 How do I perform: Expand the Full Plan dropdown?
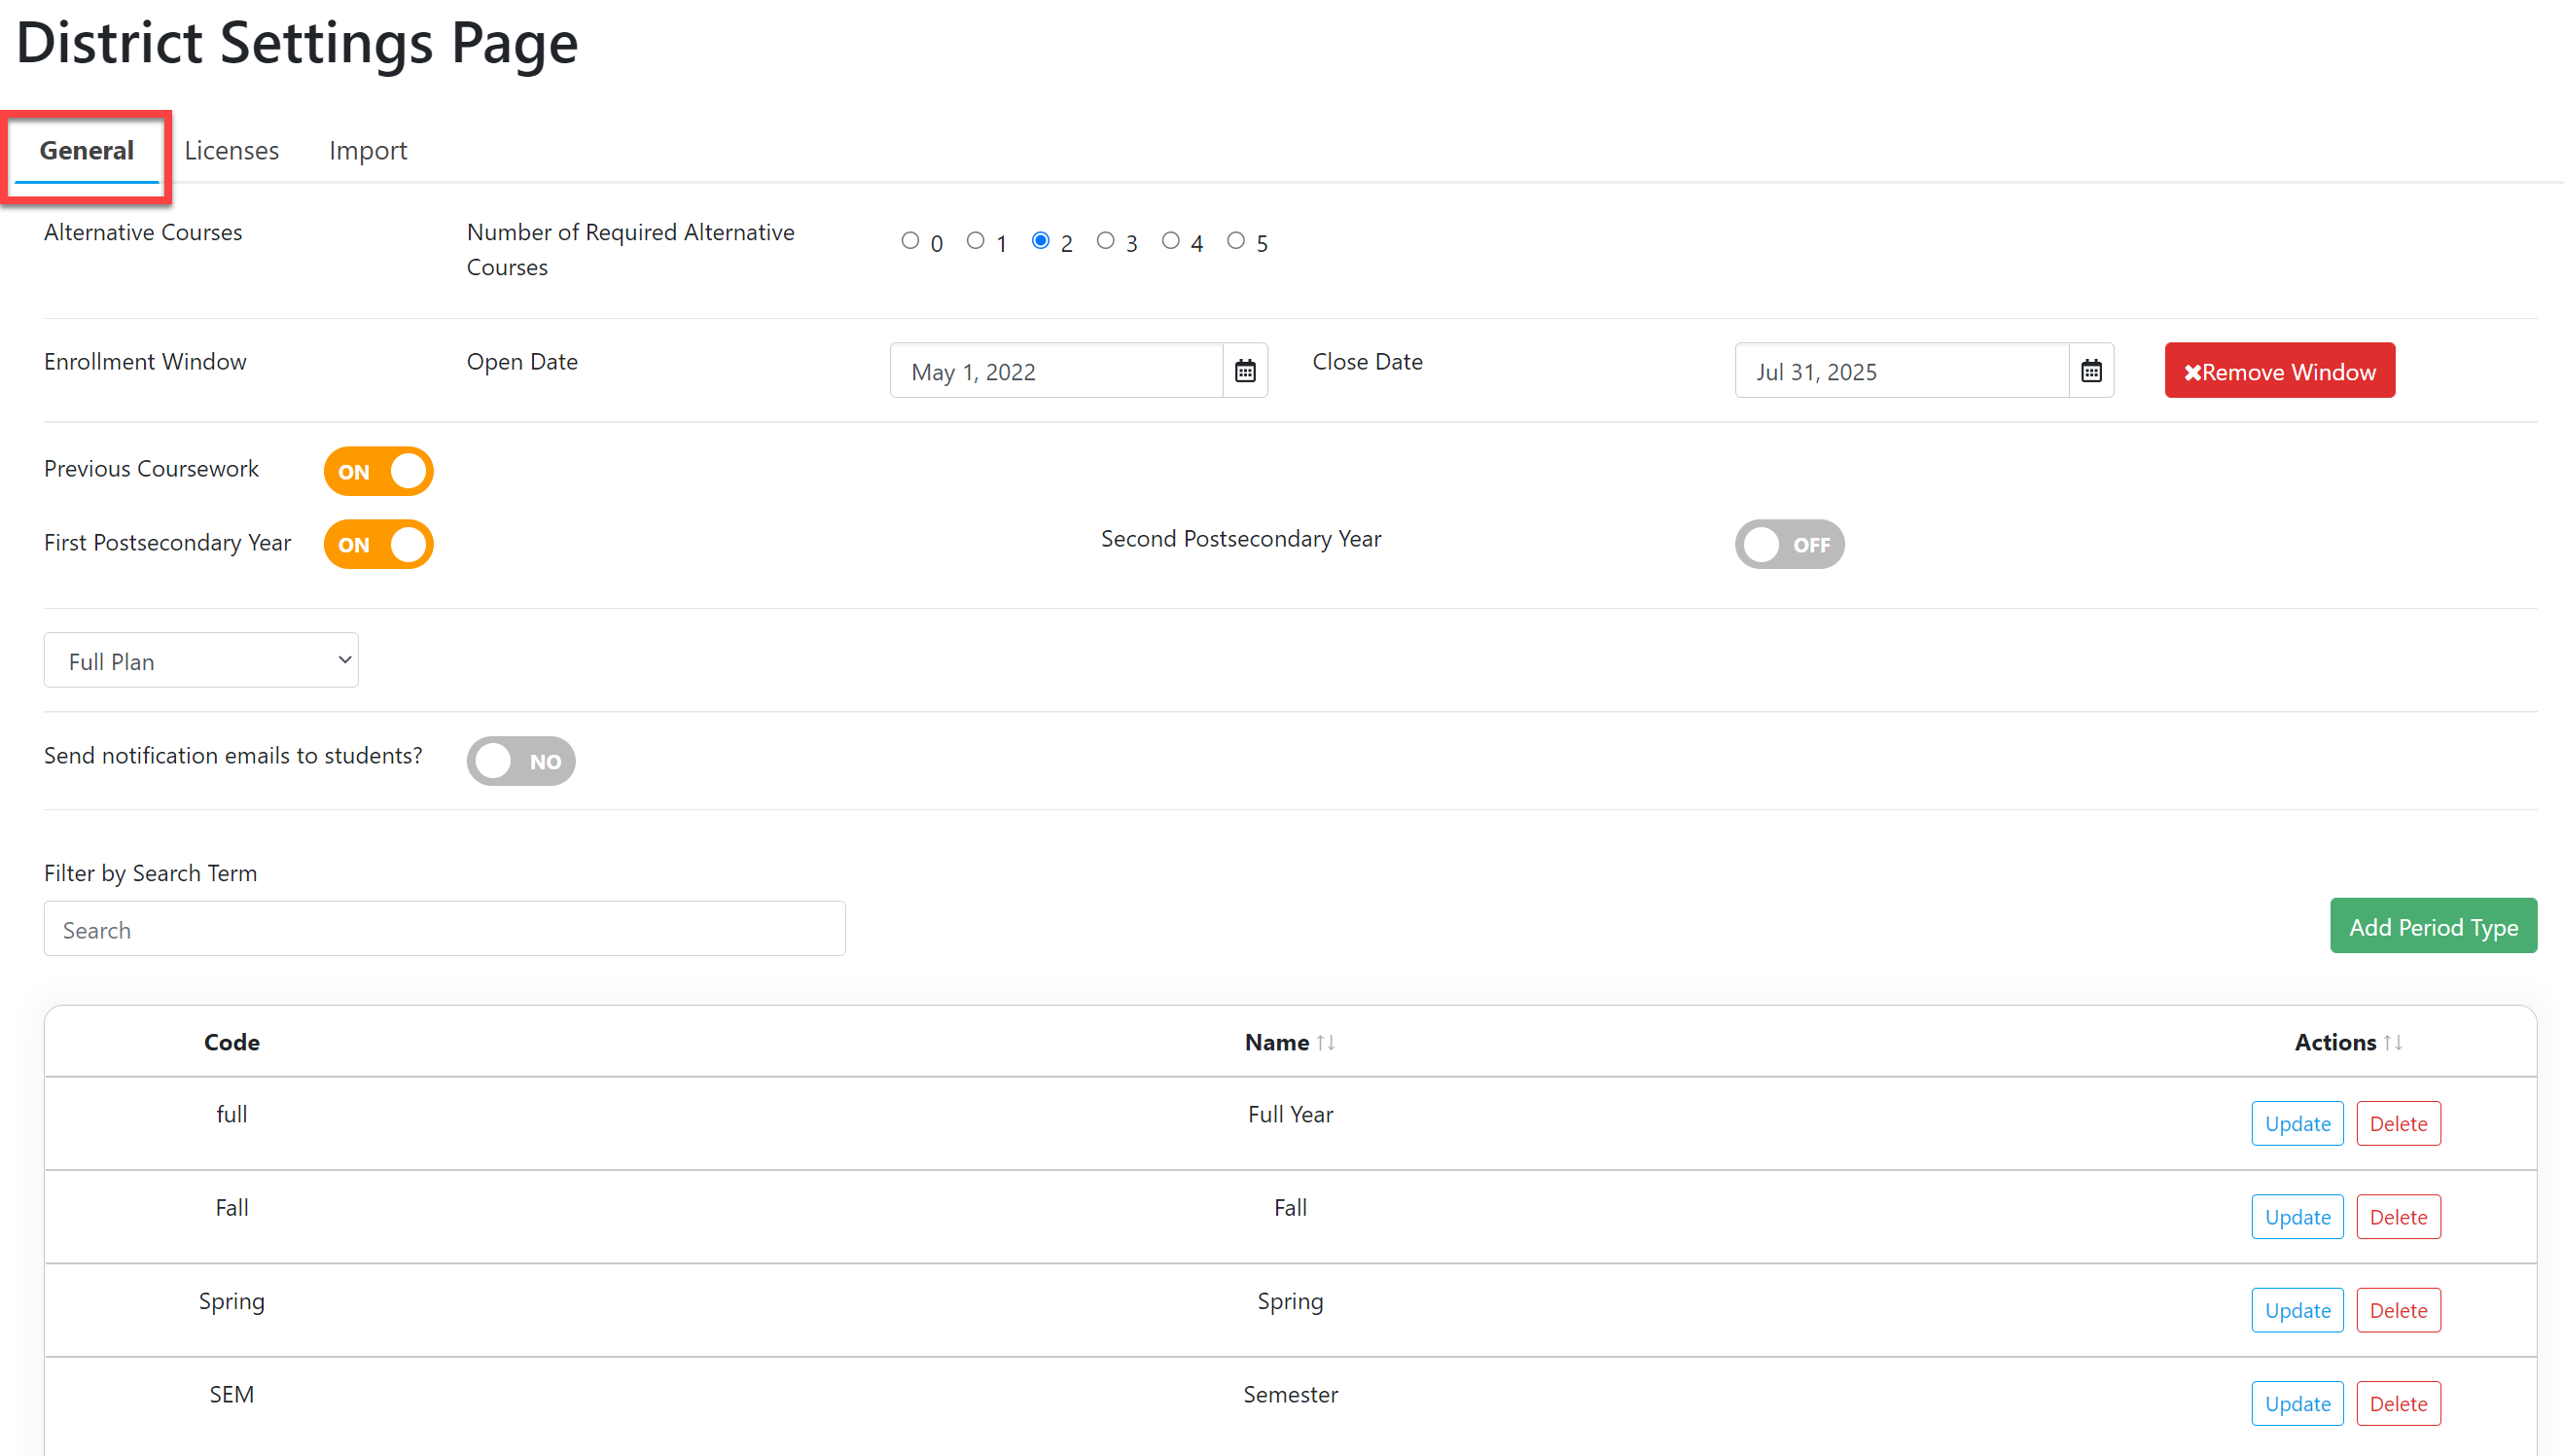pyautogui.click(x=201, y=660)
